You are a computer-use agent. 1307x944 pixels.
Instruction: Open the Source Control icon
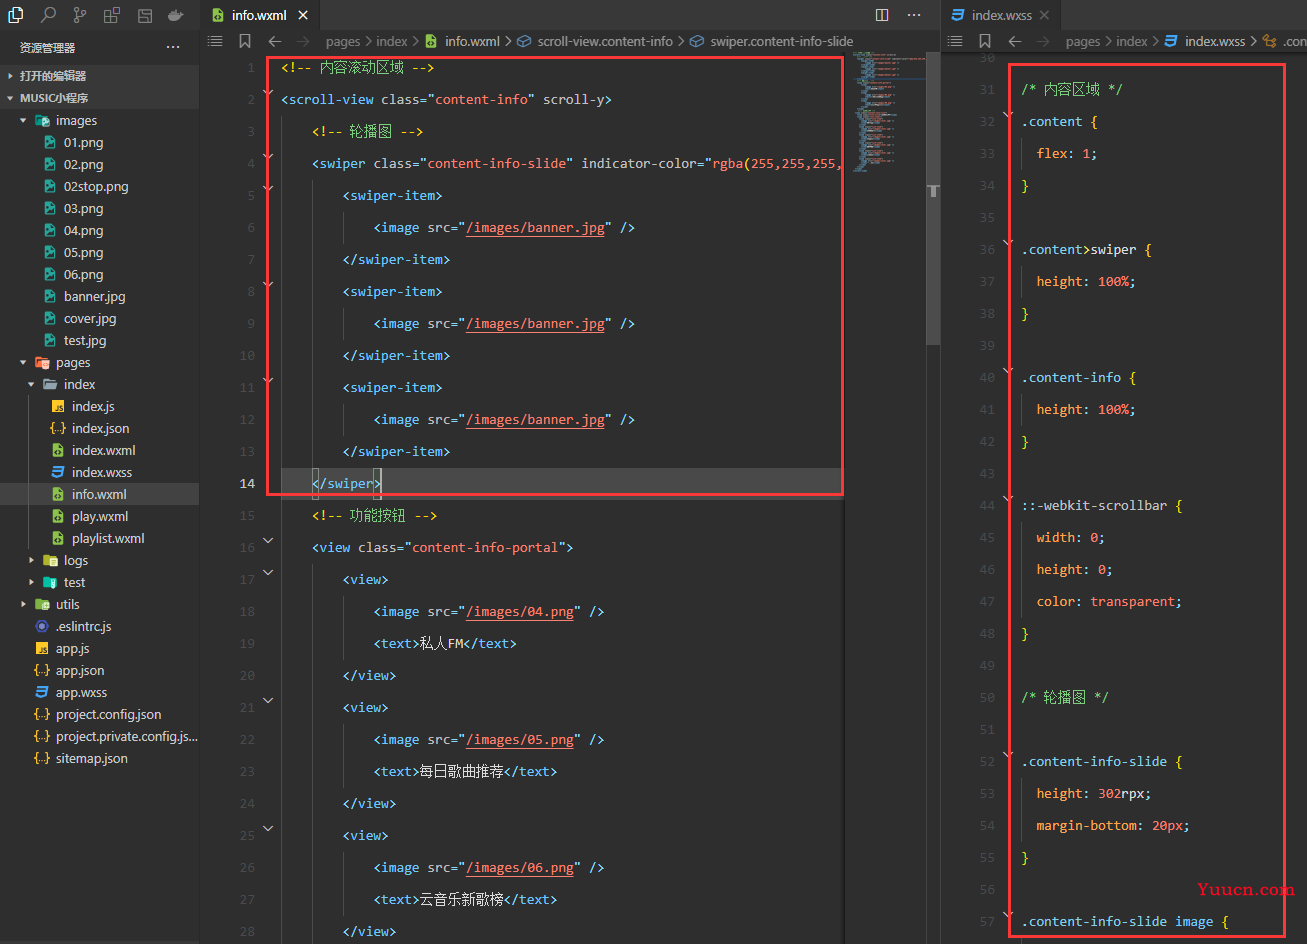coord(80,15)
